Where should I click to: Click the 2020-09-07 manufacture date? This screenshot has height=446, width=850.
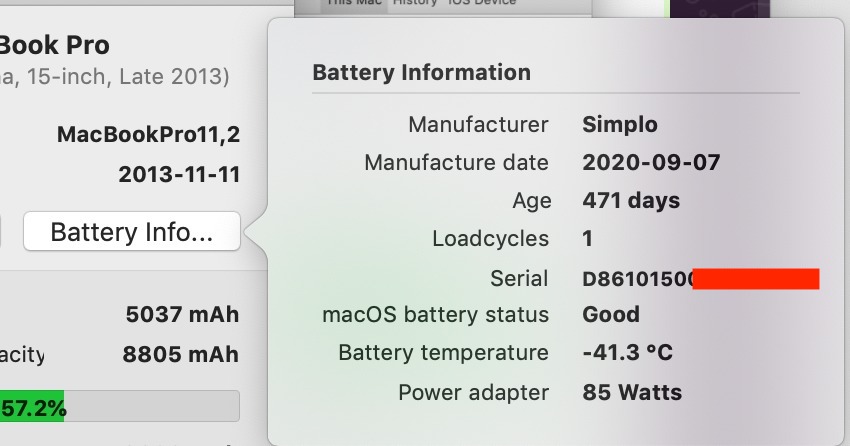(651, 162)
